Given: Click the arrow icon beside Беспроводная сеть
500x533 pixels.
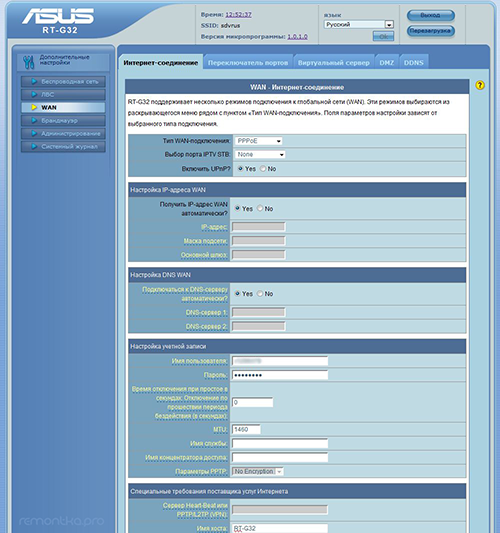Looking at the screenshot, I should [34, 82].
